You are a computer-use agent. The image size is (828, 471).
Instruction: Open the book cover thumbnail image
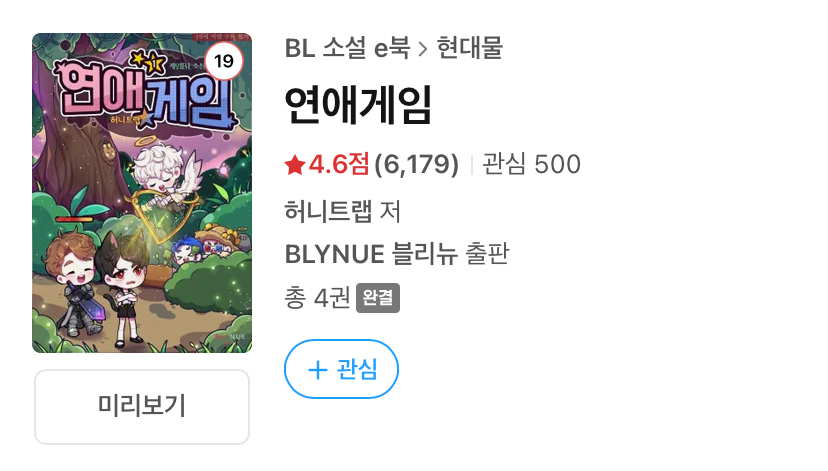[142, 193]
